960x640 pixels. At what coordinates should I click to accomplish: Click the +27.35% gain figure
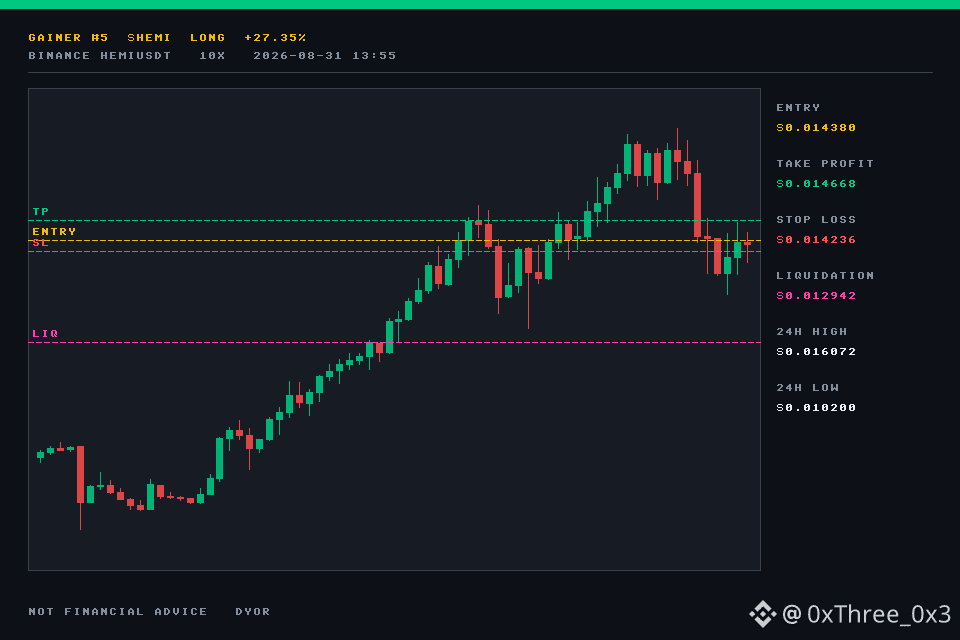(x=275, y=38)
